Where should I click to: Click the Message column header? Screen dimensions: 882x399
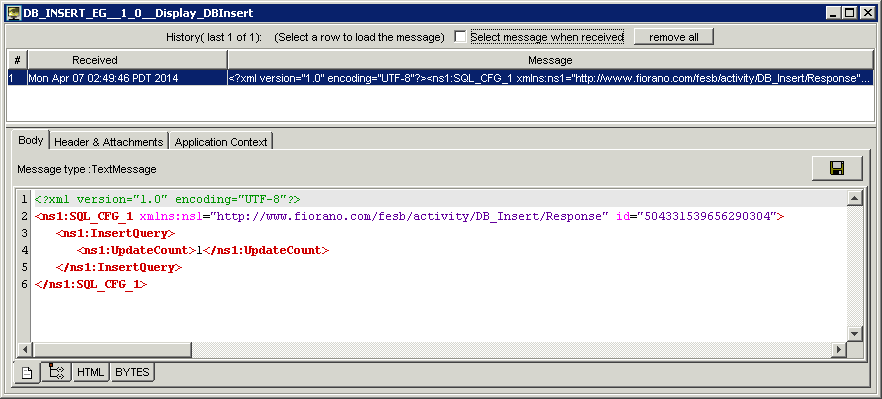click(x=550, y=60)
